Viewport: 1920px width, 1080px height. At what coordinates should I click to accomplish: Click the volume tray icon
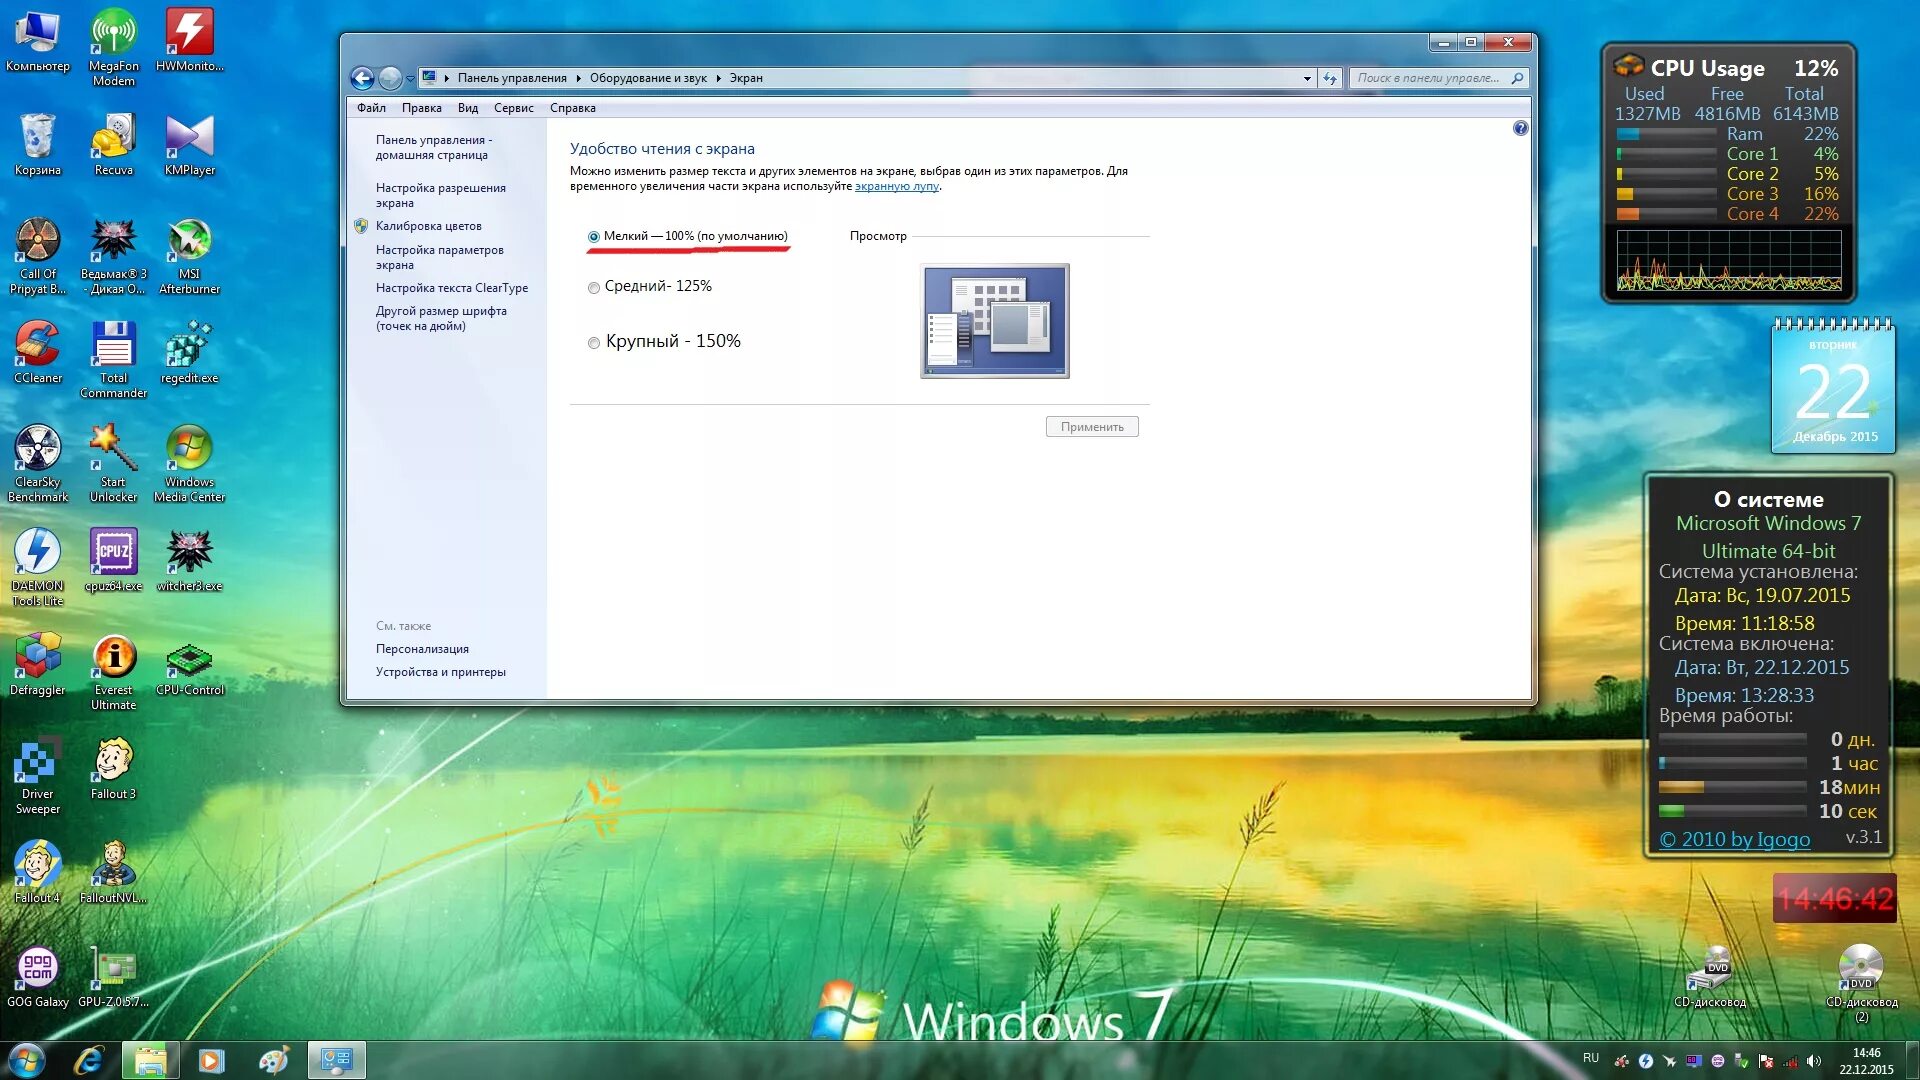1814,1061
